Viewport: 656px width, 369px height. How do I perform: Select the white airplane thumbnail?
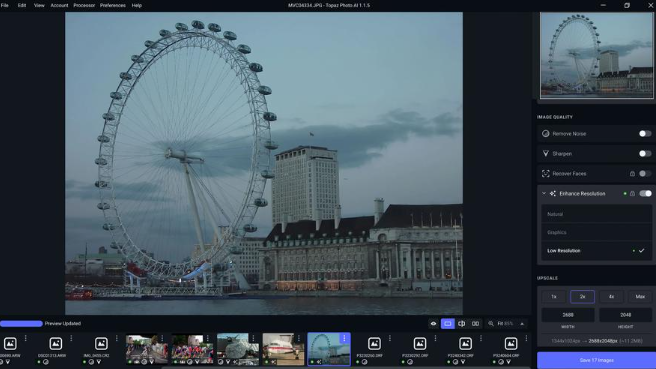[283, 349]
